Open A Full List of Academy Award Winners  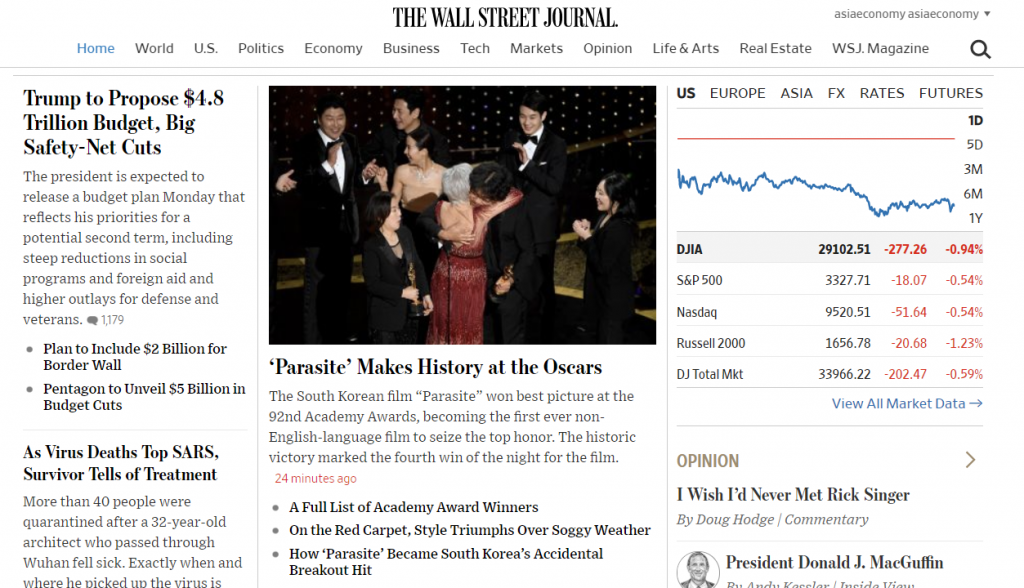pos(413,507)
